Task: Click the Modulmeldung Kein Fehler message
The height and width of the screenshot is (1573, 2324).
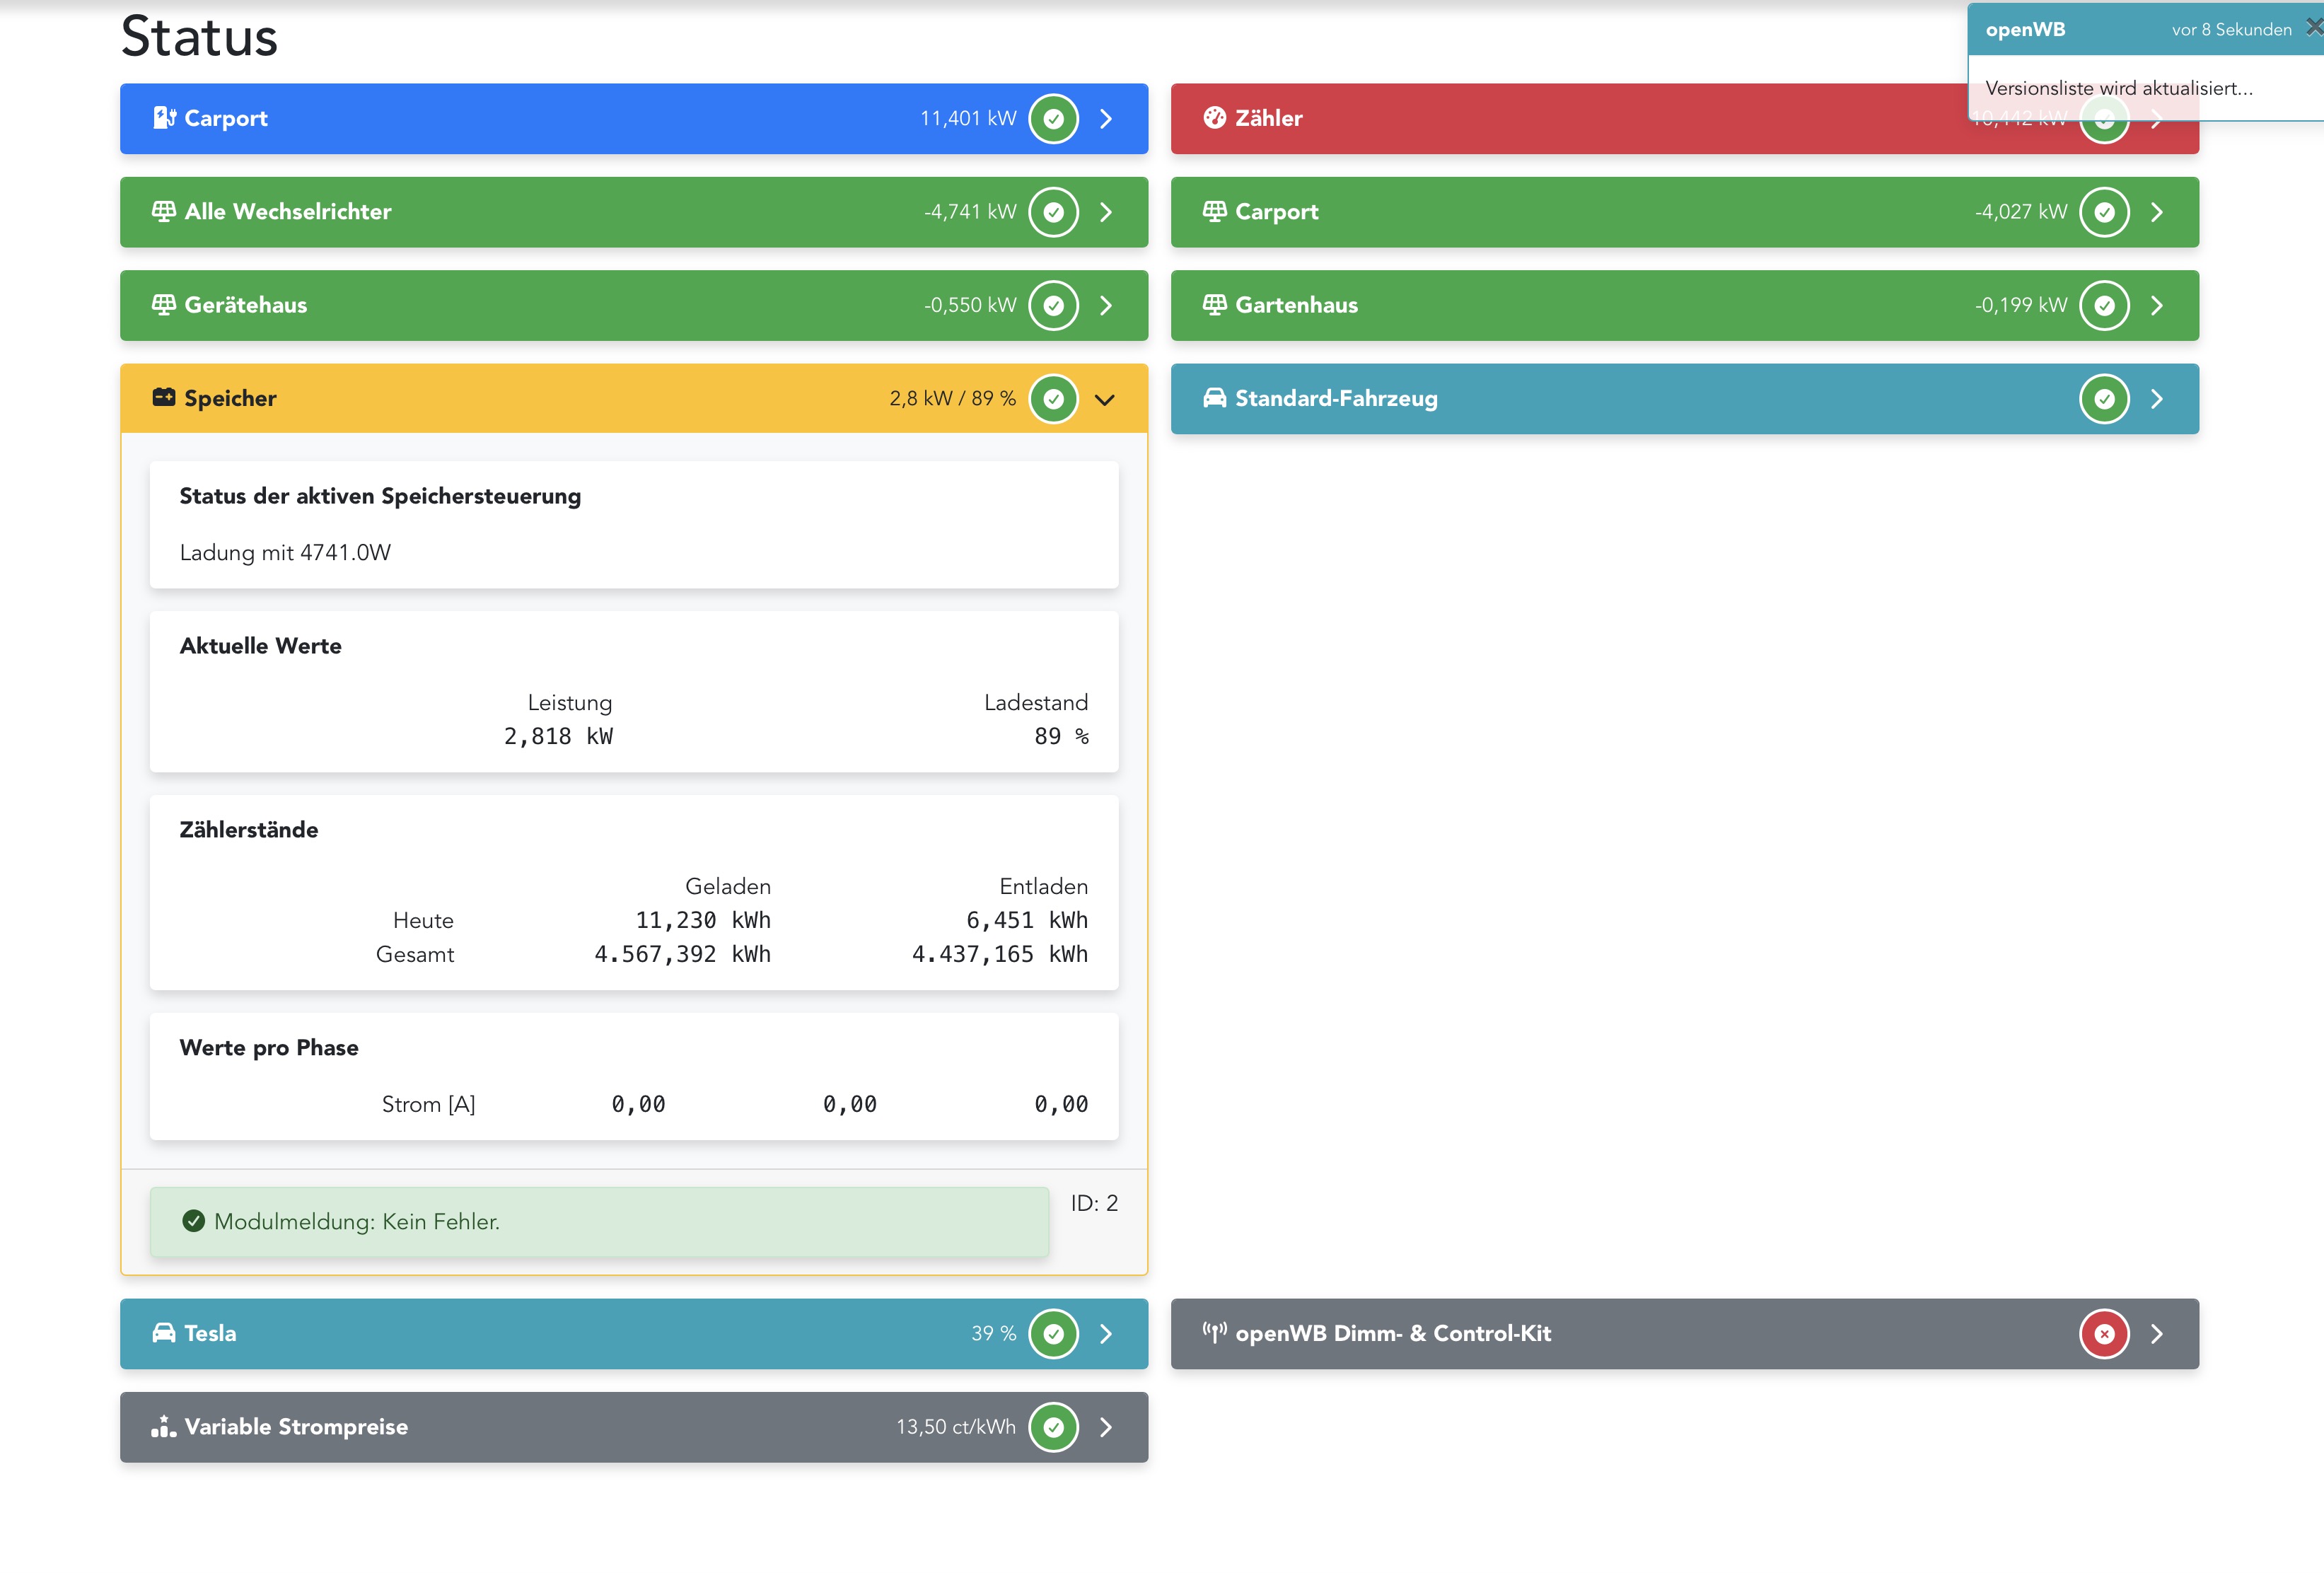Action: (x=357, y=1222)
